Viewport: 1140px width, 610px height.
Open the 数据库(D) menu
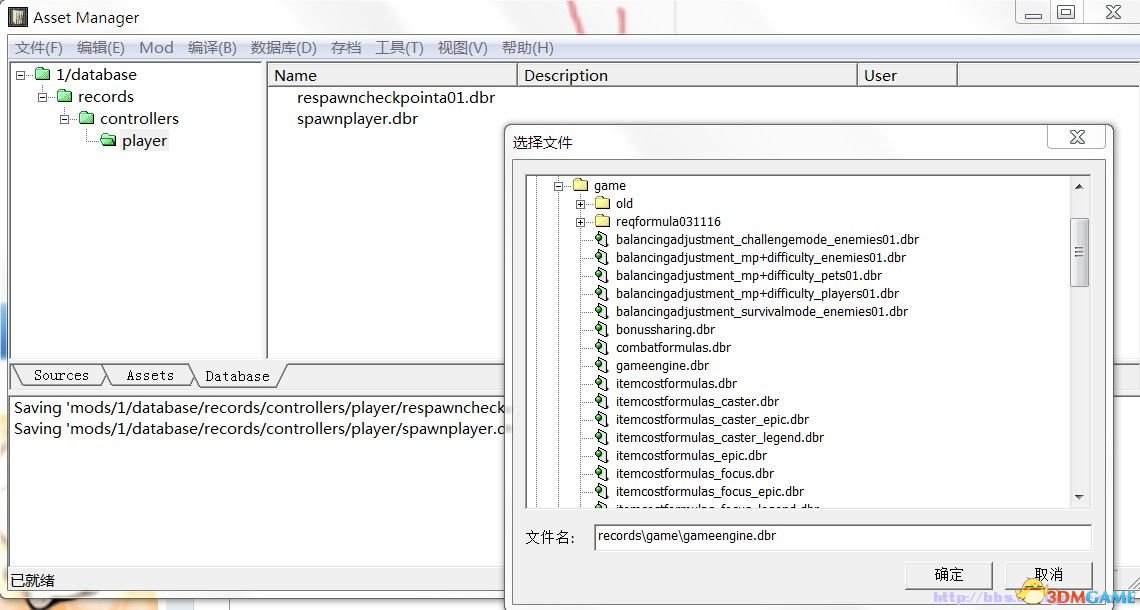(283, 48)
